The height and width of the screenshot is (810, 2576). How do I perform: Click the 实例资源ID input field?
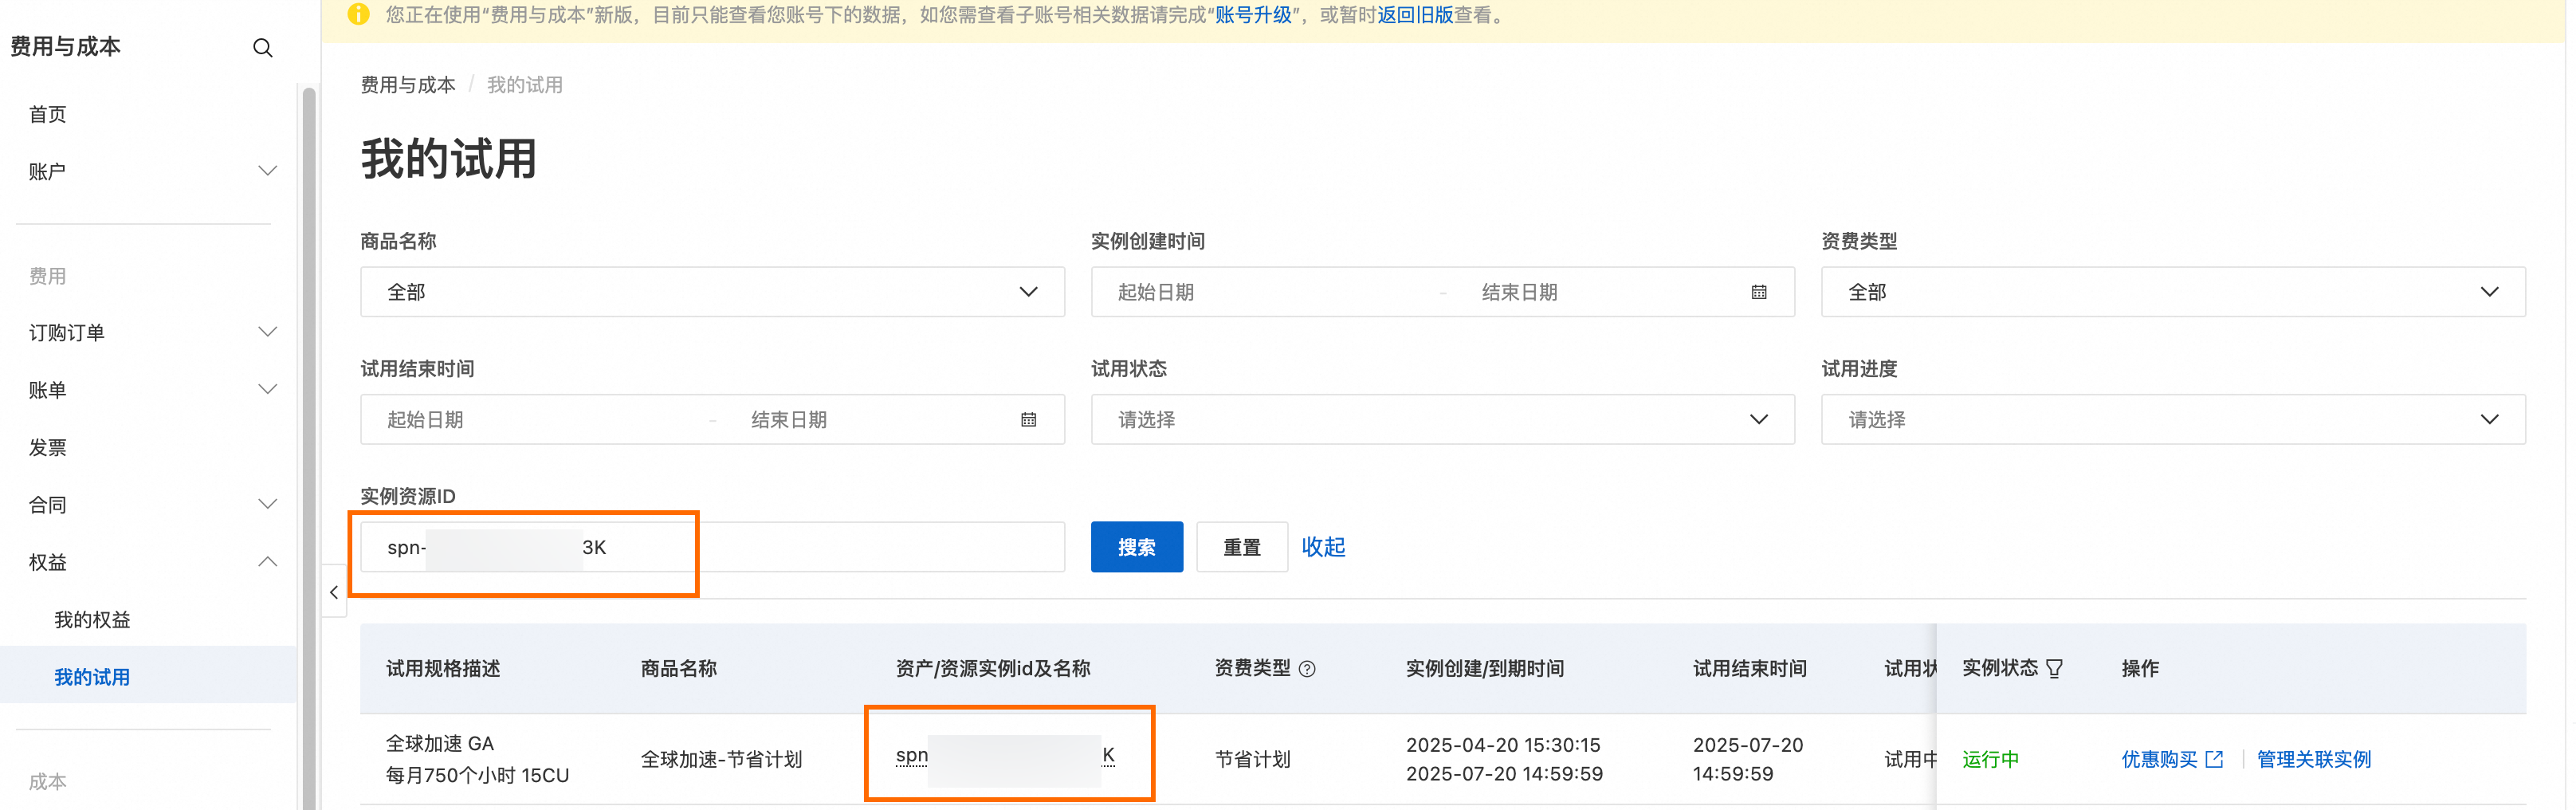pyautogui.click(x=712, y=547)
